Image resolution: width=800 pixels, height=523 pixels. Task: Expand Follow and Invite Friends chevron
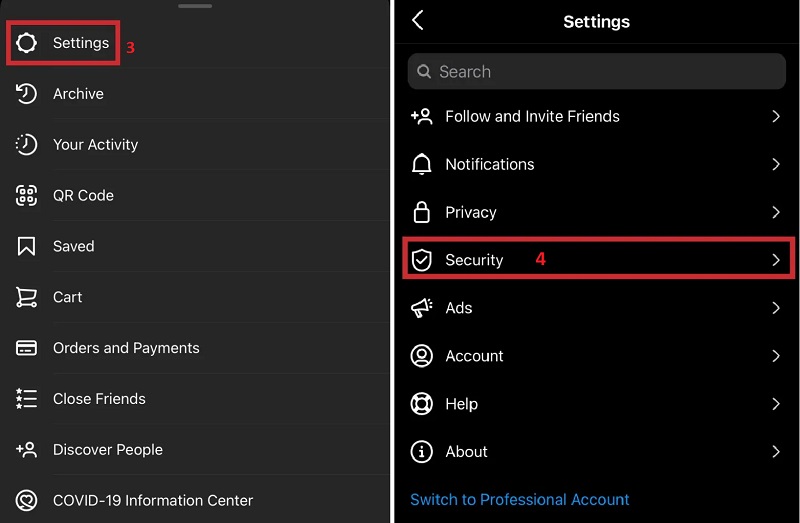point(776,116)
